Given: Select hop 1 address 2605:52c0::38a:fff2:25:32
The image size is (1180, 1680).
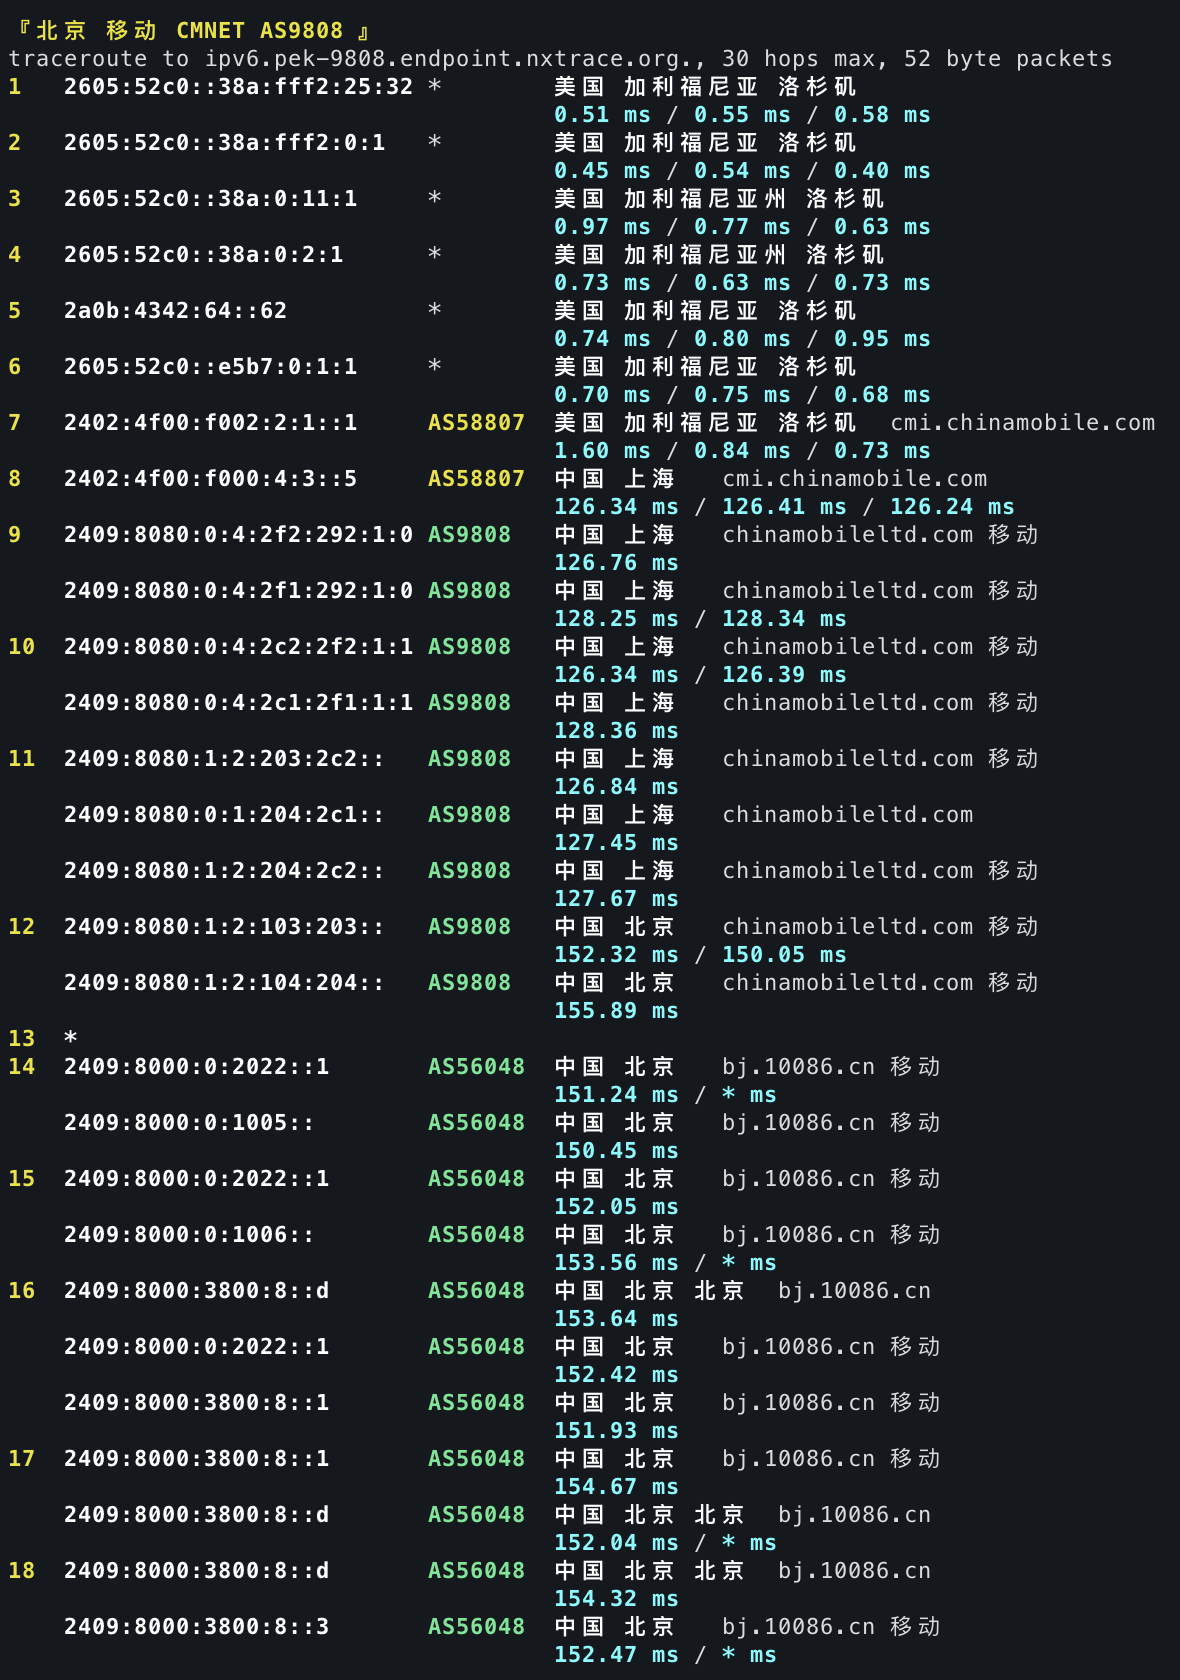Looking at the screenshot, I should [238, 87].
